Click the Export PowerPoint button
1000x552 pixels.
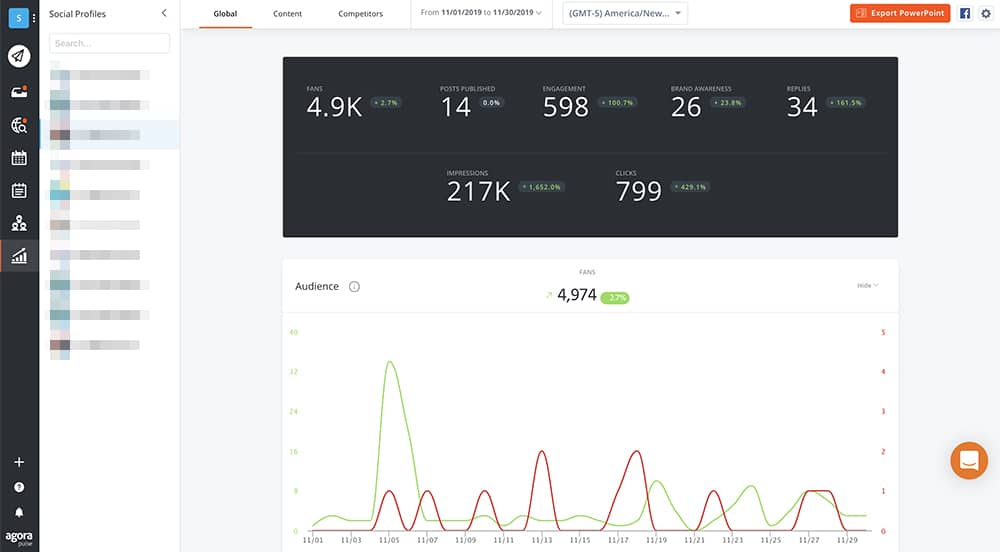tap(899, 13)
